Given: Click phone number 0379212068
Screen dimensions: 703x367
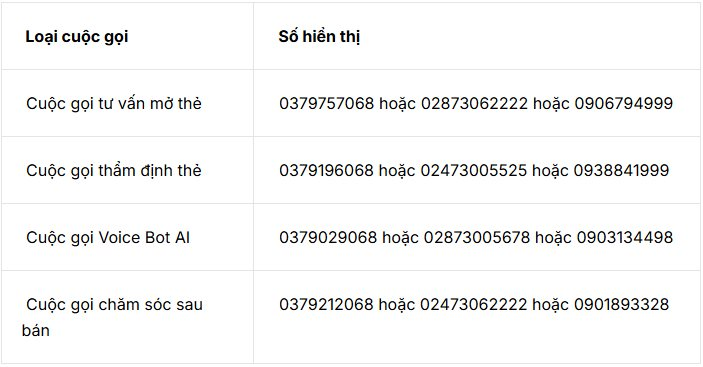Looking at the screenshot, I should [x=326, y=304].
